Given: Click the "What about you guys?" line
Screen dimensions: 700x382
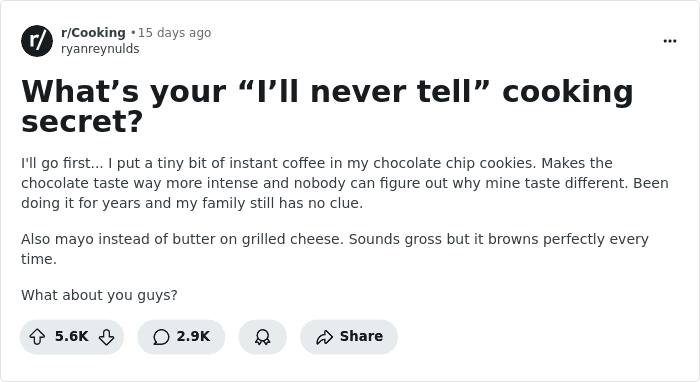Looking at the screenshot, I should [99, 295].
